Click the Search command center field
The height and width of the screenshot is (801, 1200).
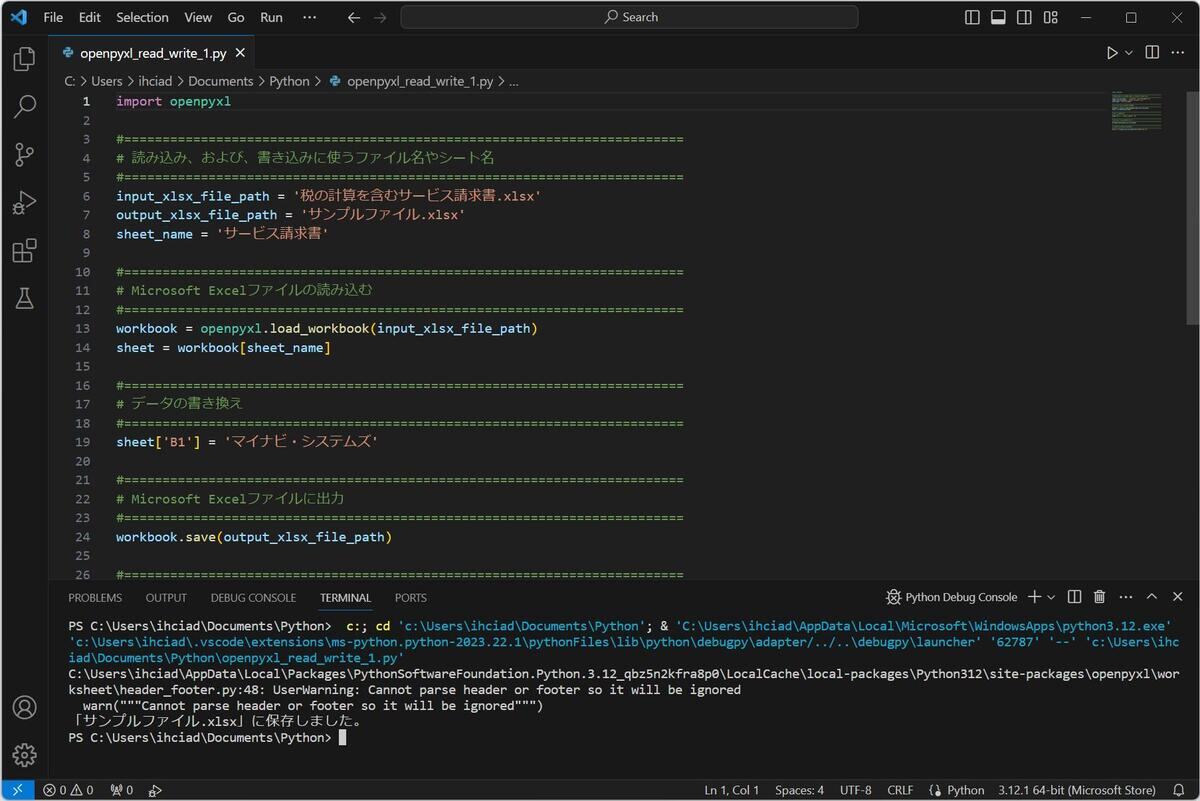point(630,17)
